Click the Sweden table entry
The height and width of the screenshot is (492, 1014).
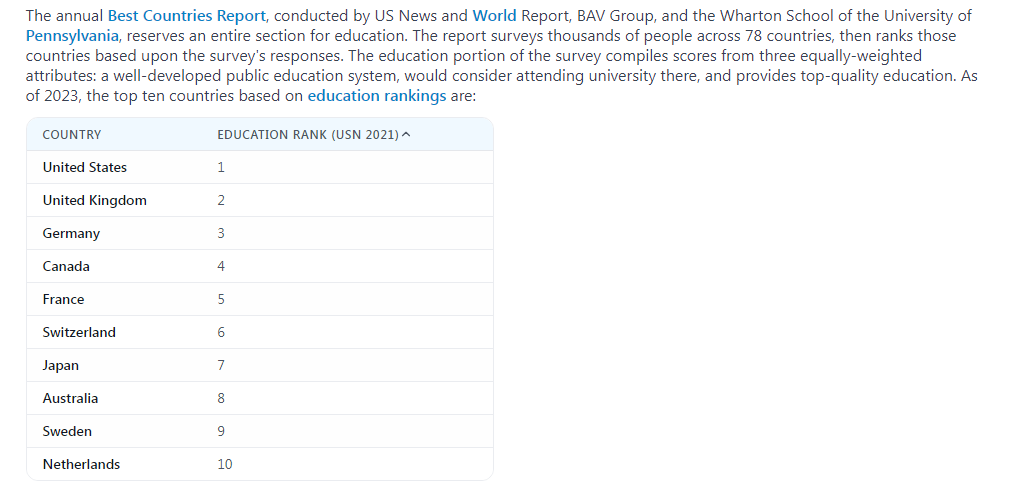[x=67, y=431]
